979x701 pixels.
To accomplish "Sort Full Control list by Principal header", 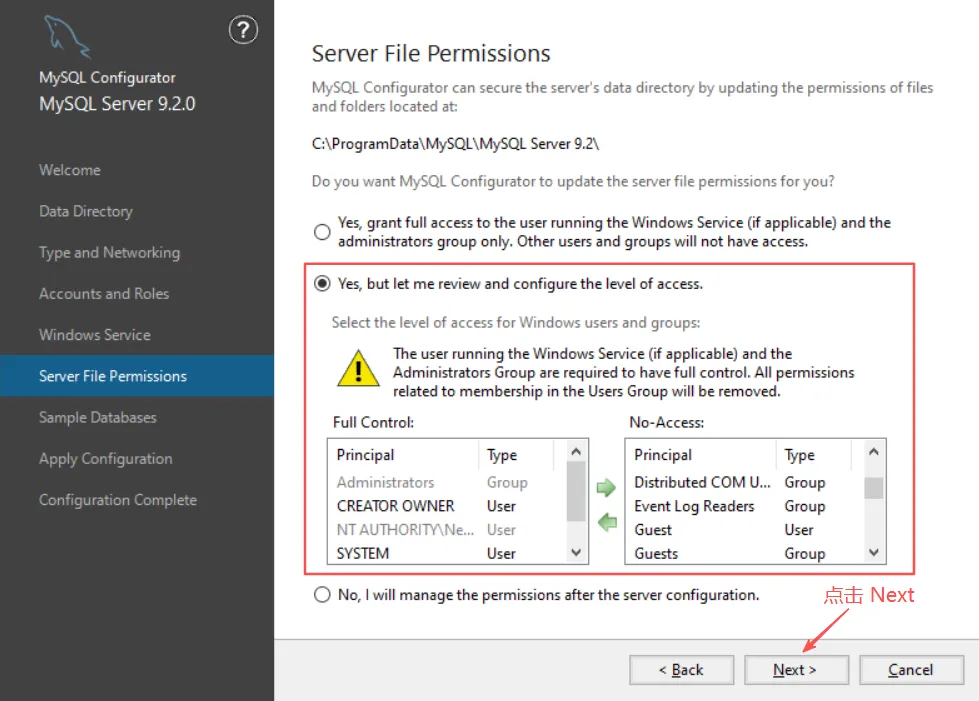I will tap(366, 455).
